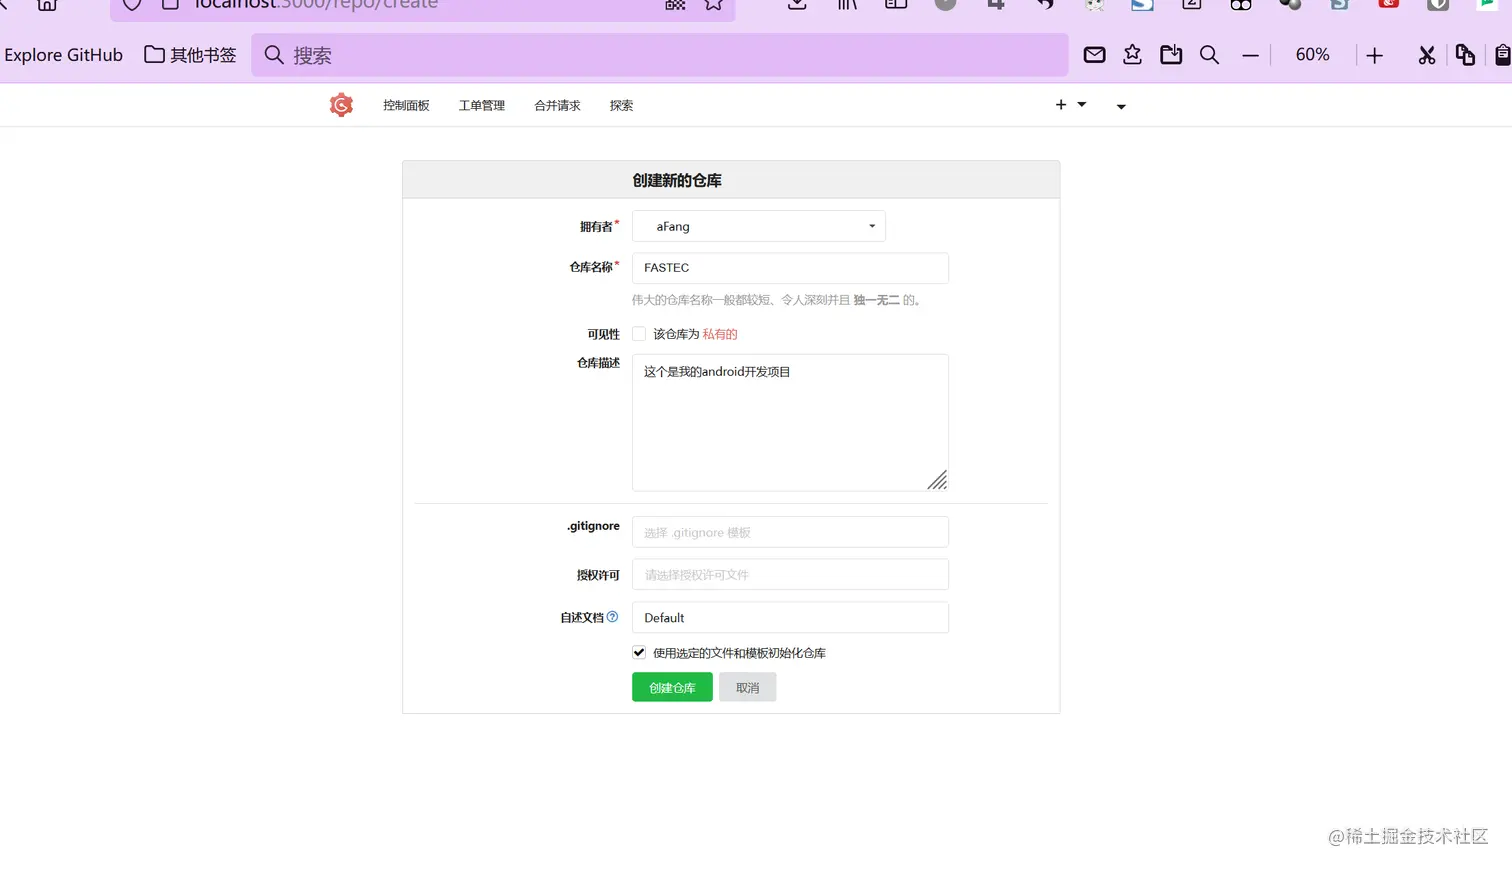The width and height of the screenshot is (1512, 870).
Task: Click the magnifier find icon near zoom controls
Action: click(x=1209, y=55)
